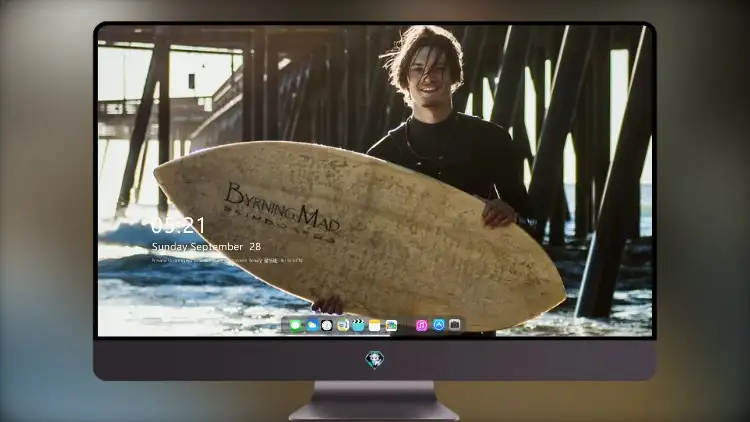
Task: Launch the pink iTunes Store icon
Action: pyautogui.click(x=421, y=325)
